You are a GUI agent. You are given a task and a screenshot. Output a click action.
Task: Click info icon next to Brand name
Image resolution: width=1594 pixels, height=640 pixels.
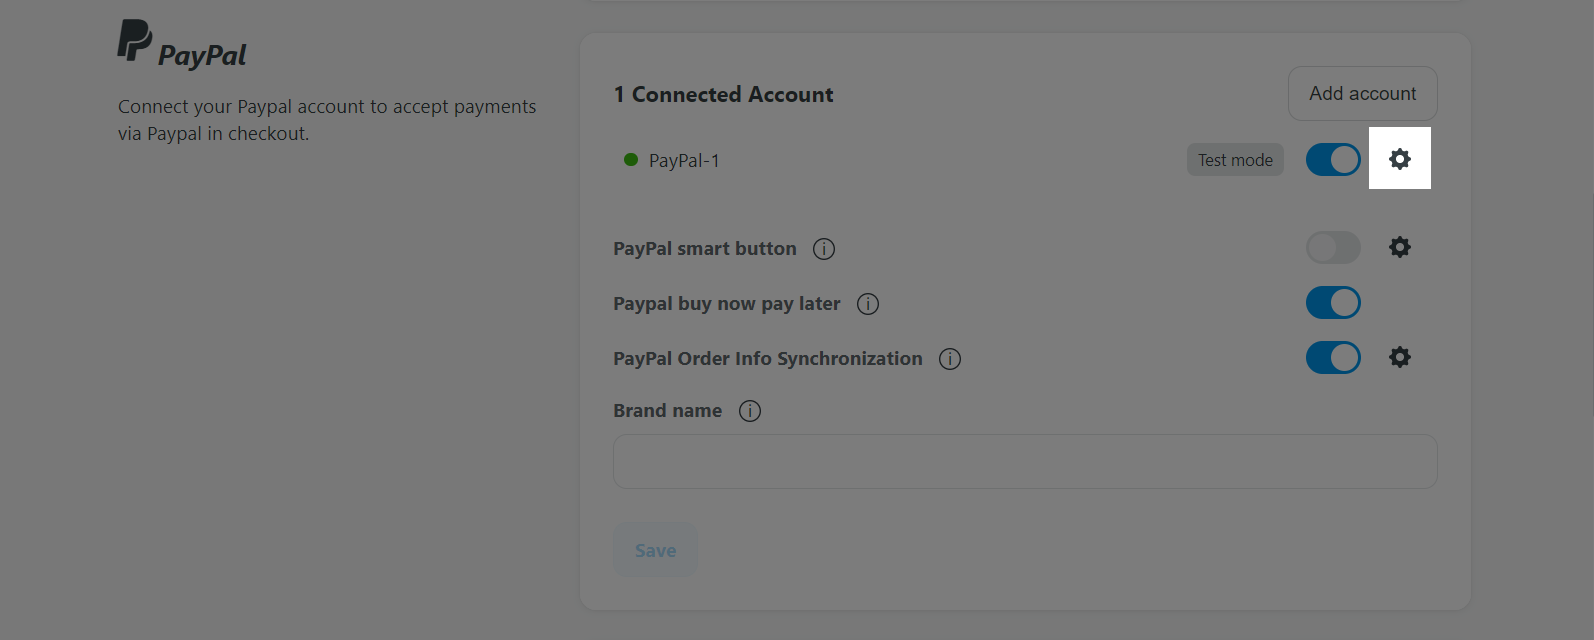(x=750, y=411)
